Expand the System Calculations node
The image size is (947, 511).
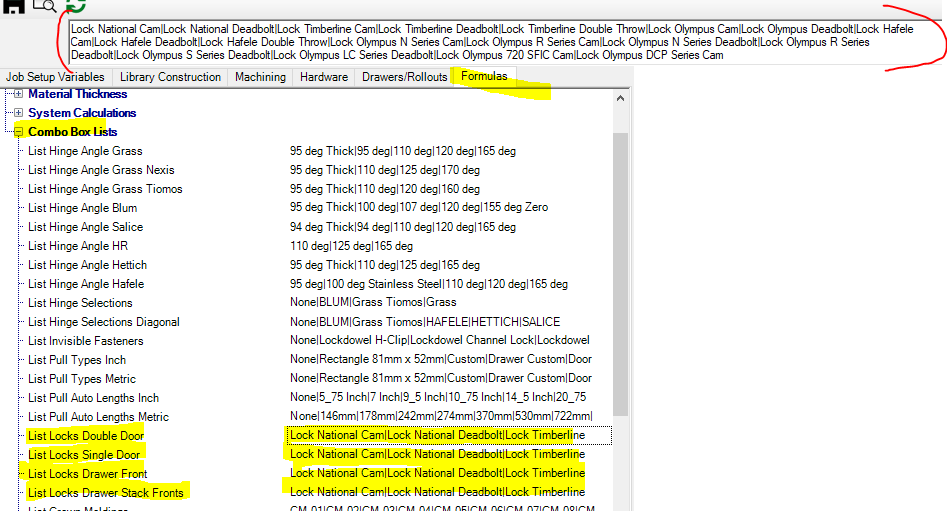(x=19, y=112)
